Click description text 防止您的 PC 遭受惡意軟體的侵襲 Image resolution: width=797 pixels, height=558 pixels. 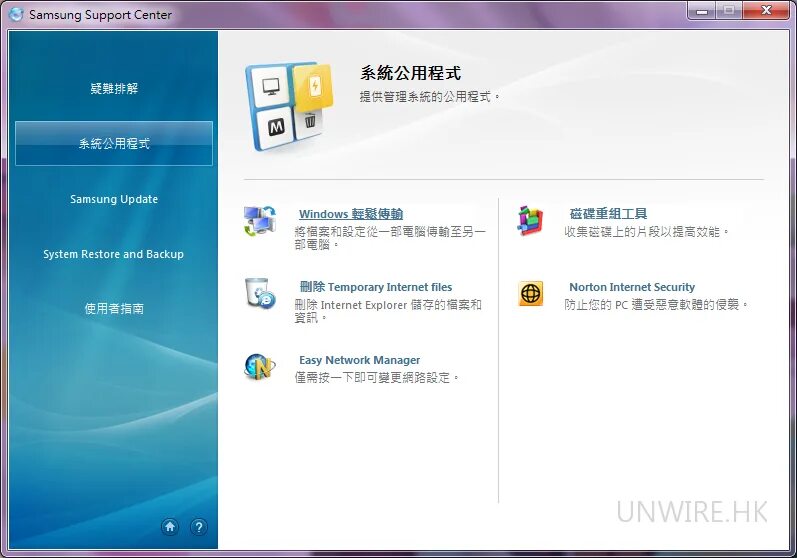656,304
